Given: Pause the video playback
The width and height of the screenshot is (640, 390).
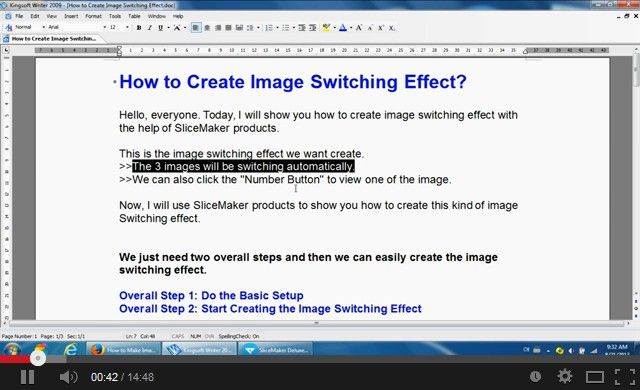Looking at the screenshot, I should [x=27, y=377].
